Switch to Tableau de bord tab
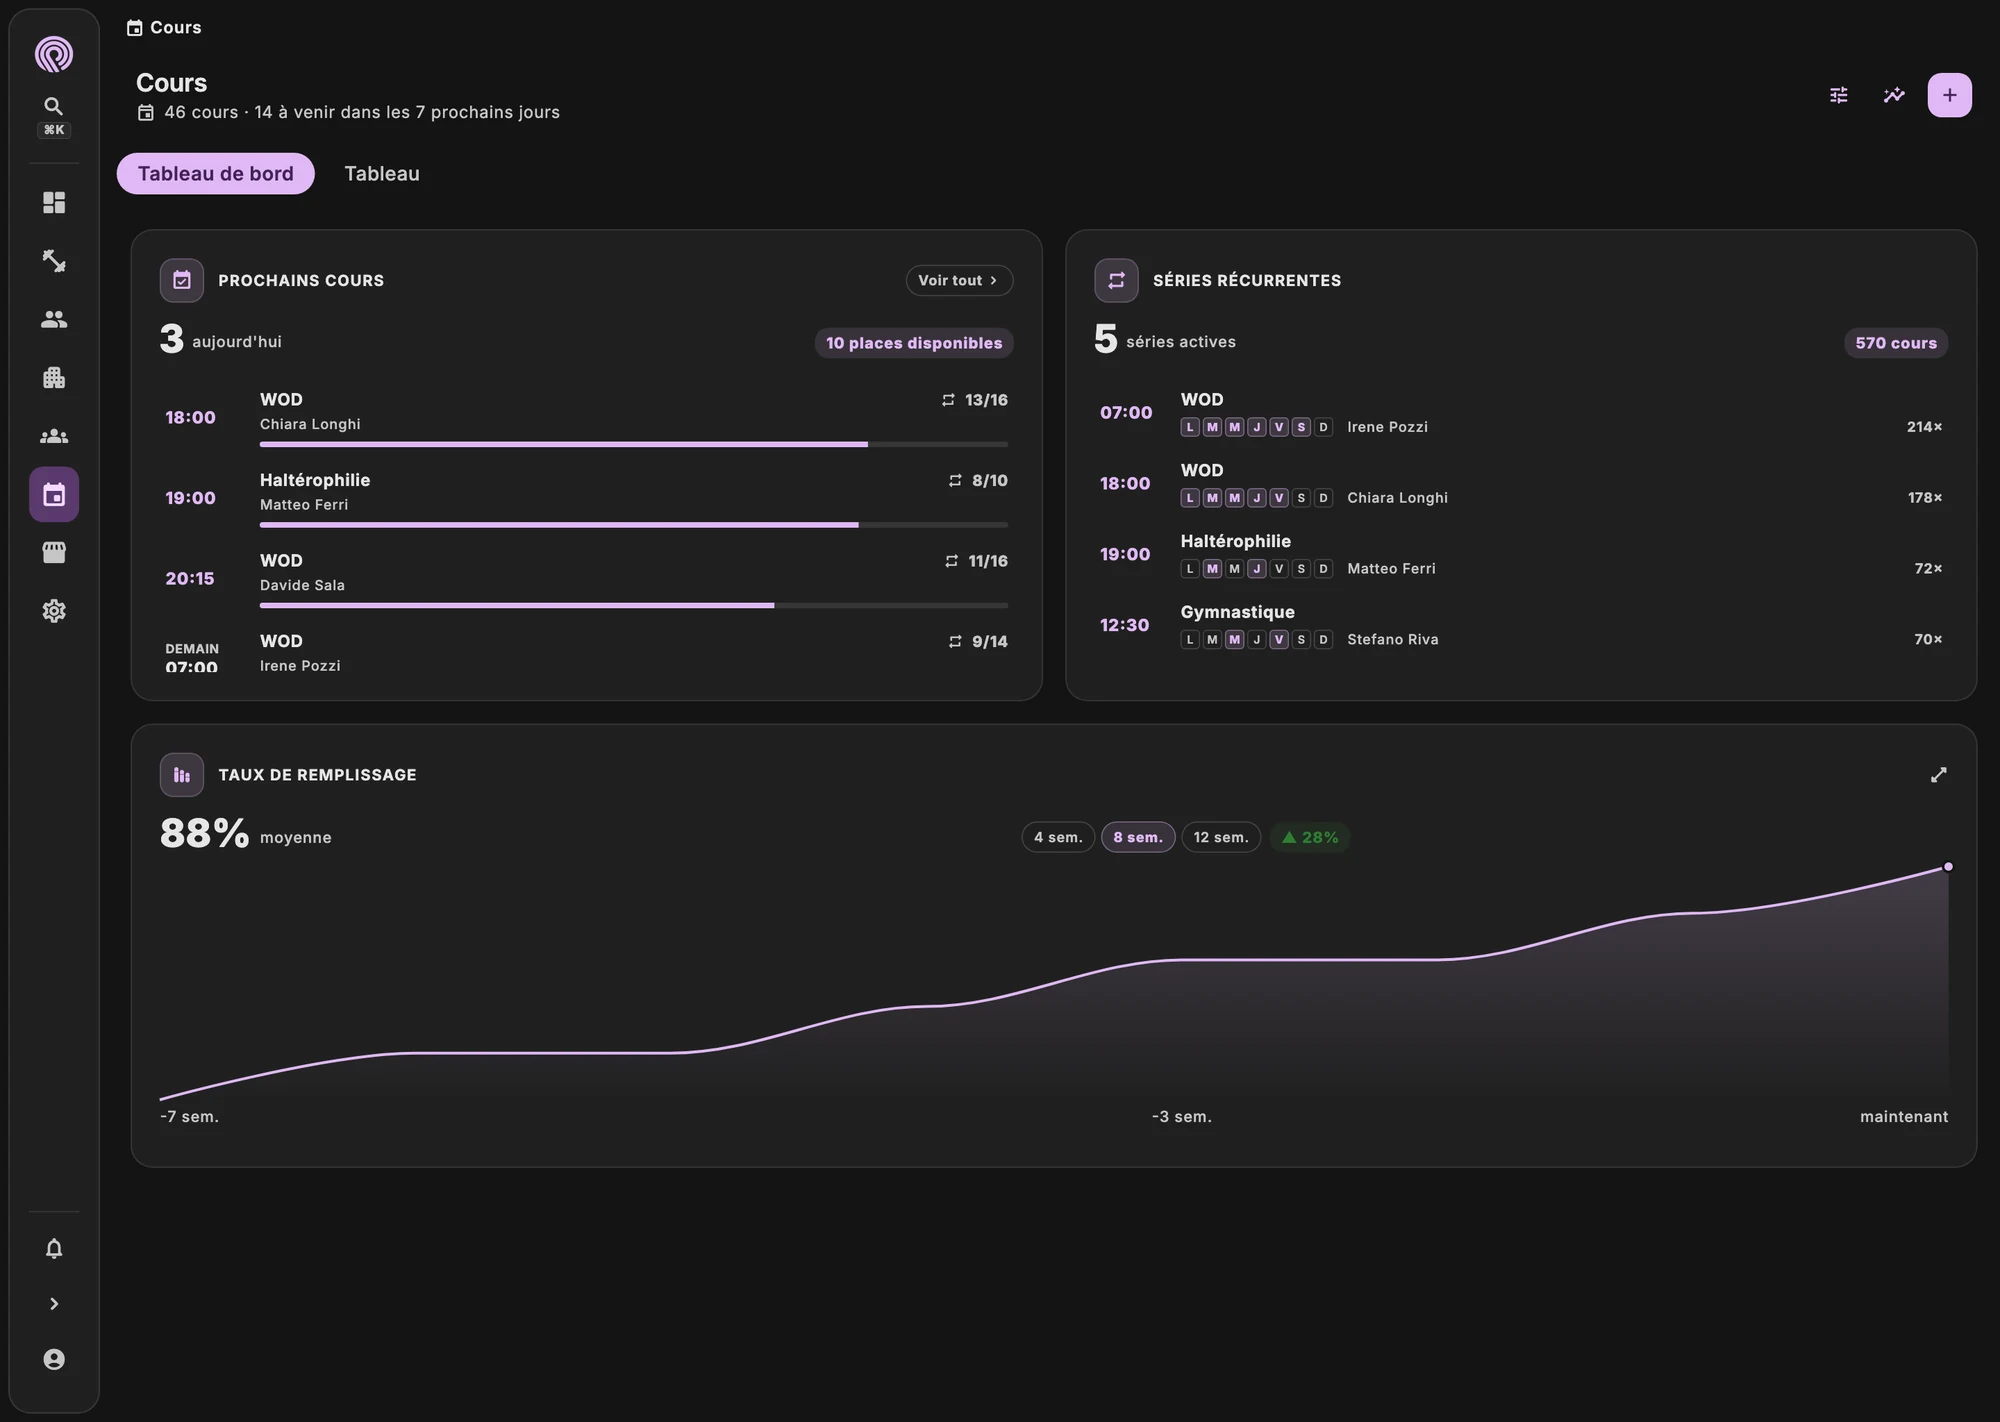This screenshot has height=1422, width=2000. [216, 174]
